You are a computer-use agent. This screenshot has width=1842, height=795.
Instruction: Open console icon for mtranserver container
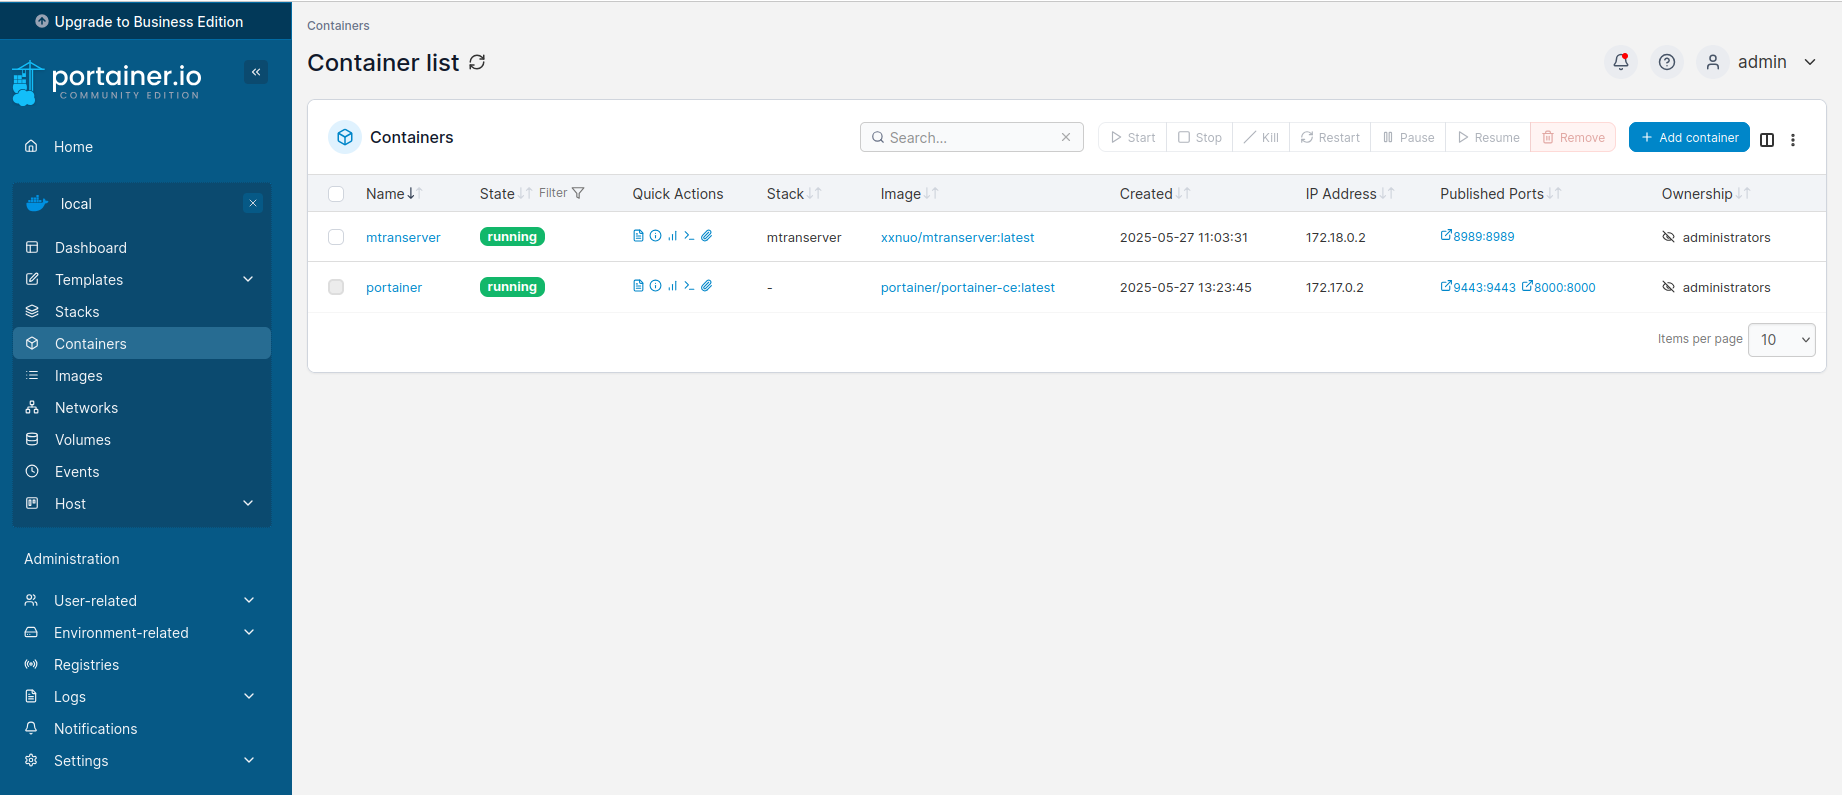(689, 236)
